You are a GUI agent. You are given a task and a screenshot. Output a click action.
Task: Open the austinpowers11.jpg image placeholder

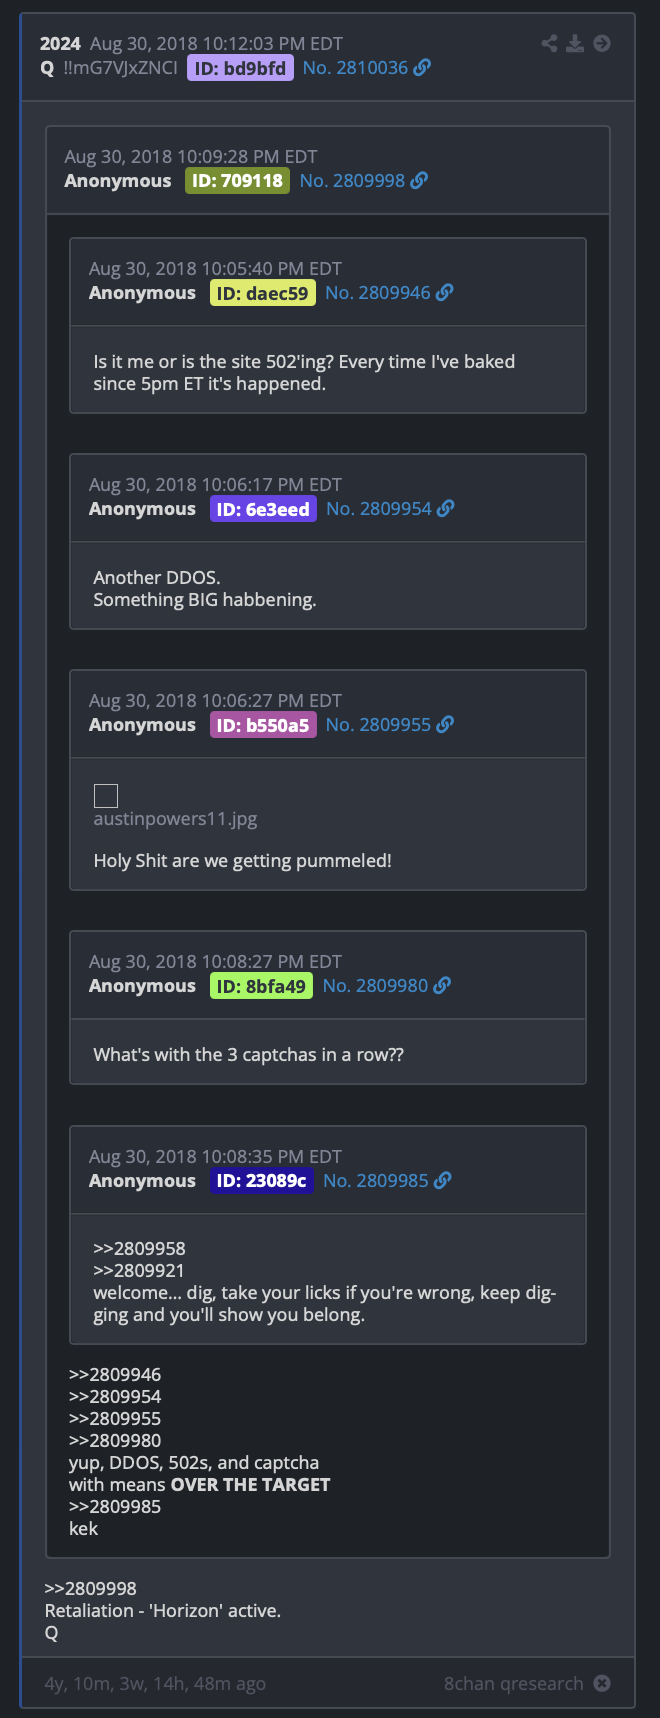[x=106, y=796]
